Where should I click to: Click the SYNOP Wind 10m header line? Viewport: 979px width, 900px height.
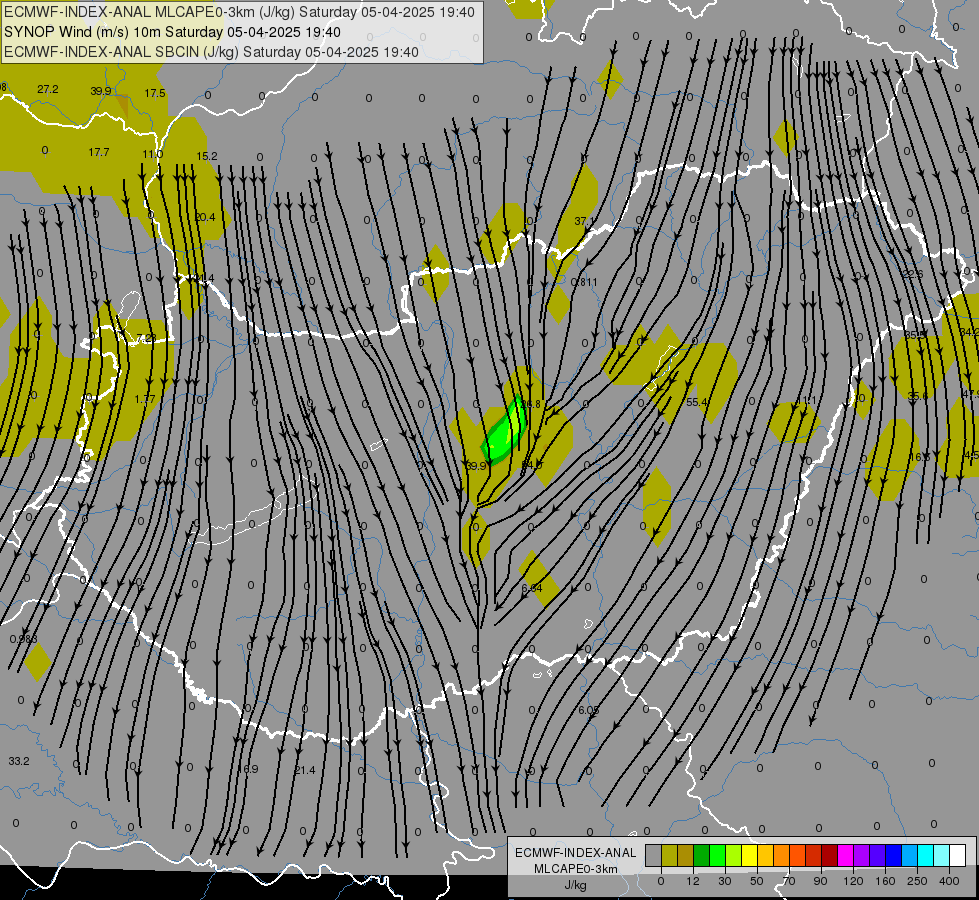[172, 32]
